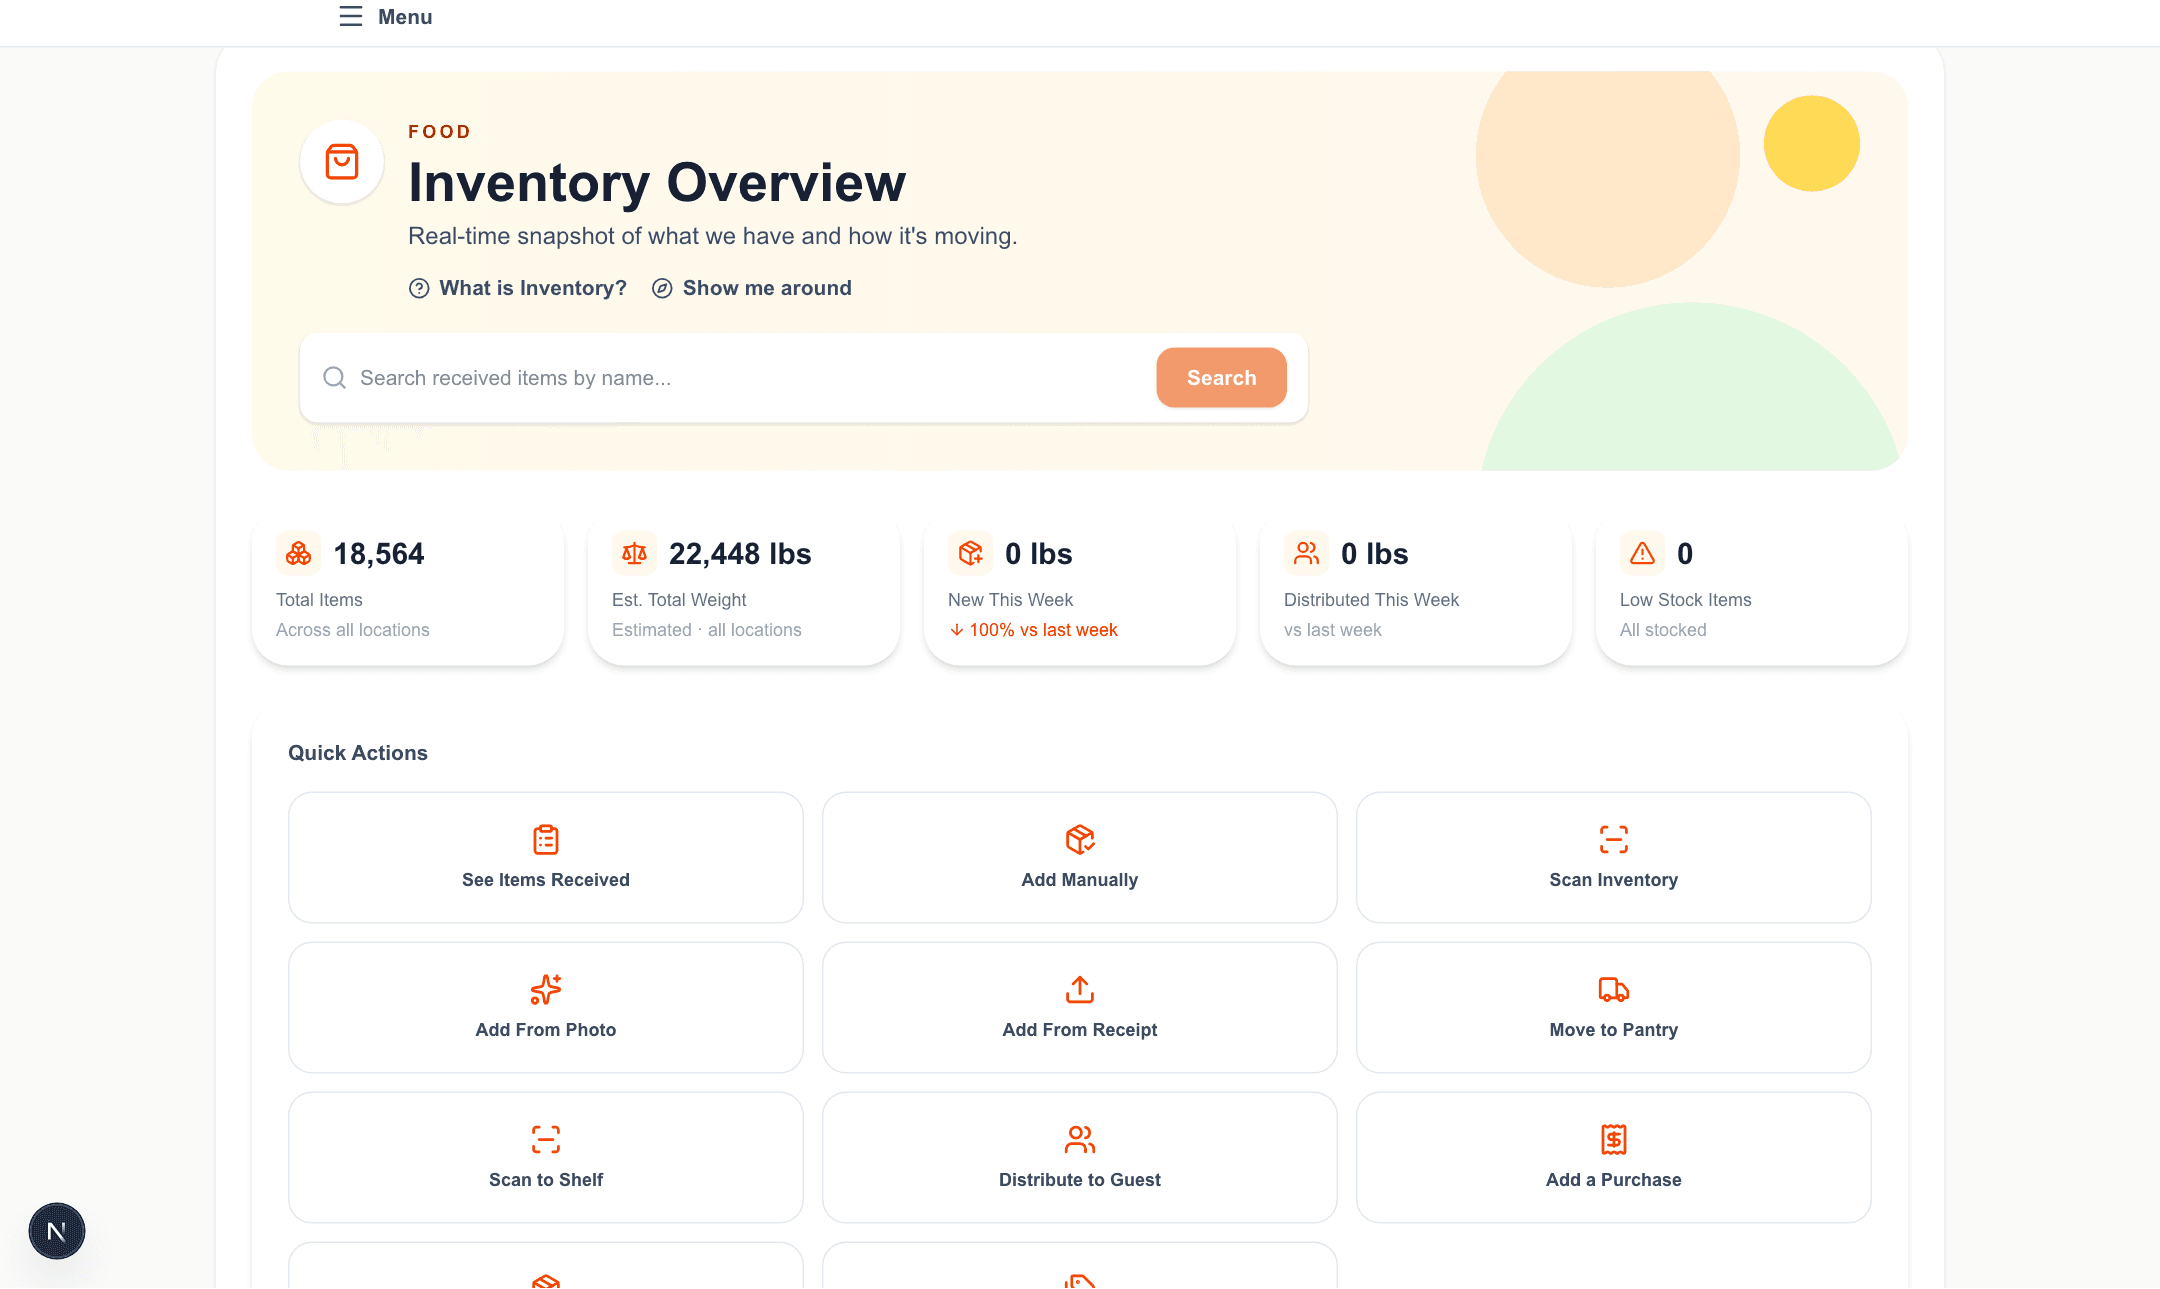Click the Distributed This Week people icon
The width and height of the screenshot is (2160, 1289).
click(1306, 553)
